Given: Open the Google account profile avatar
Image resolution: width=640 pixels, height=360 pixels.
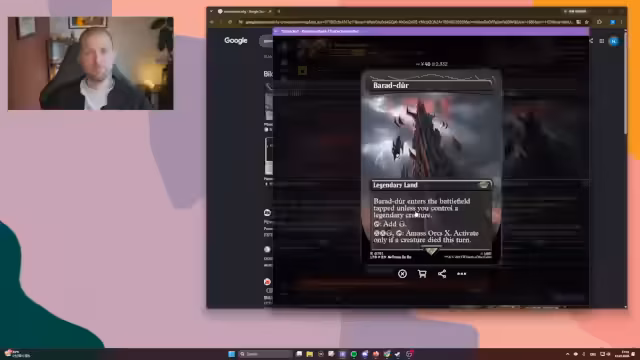Looking at the screenshot, I should [x=613, y=41].
